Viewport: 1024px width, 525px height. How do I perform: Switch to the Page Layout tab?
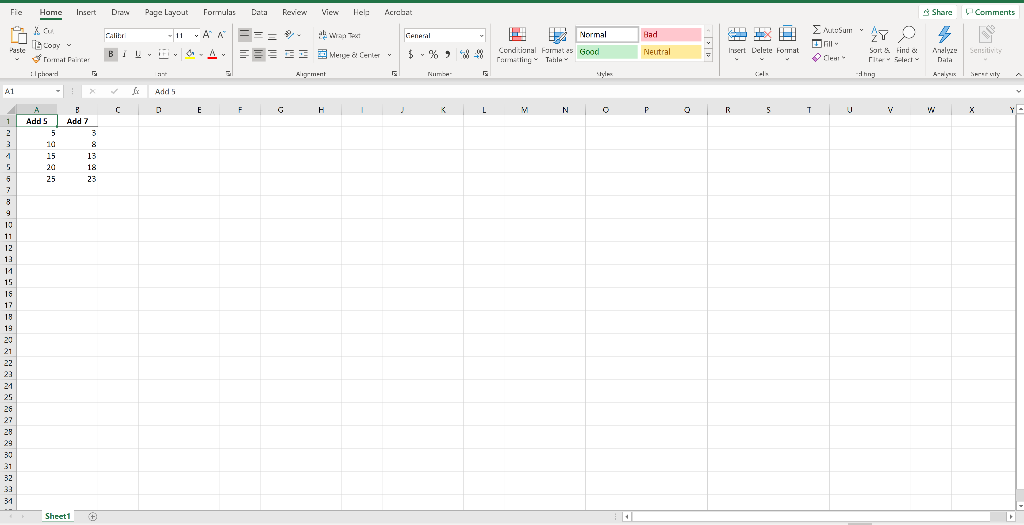(x=167, y=12)
